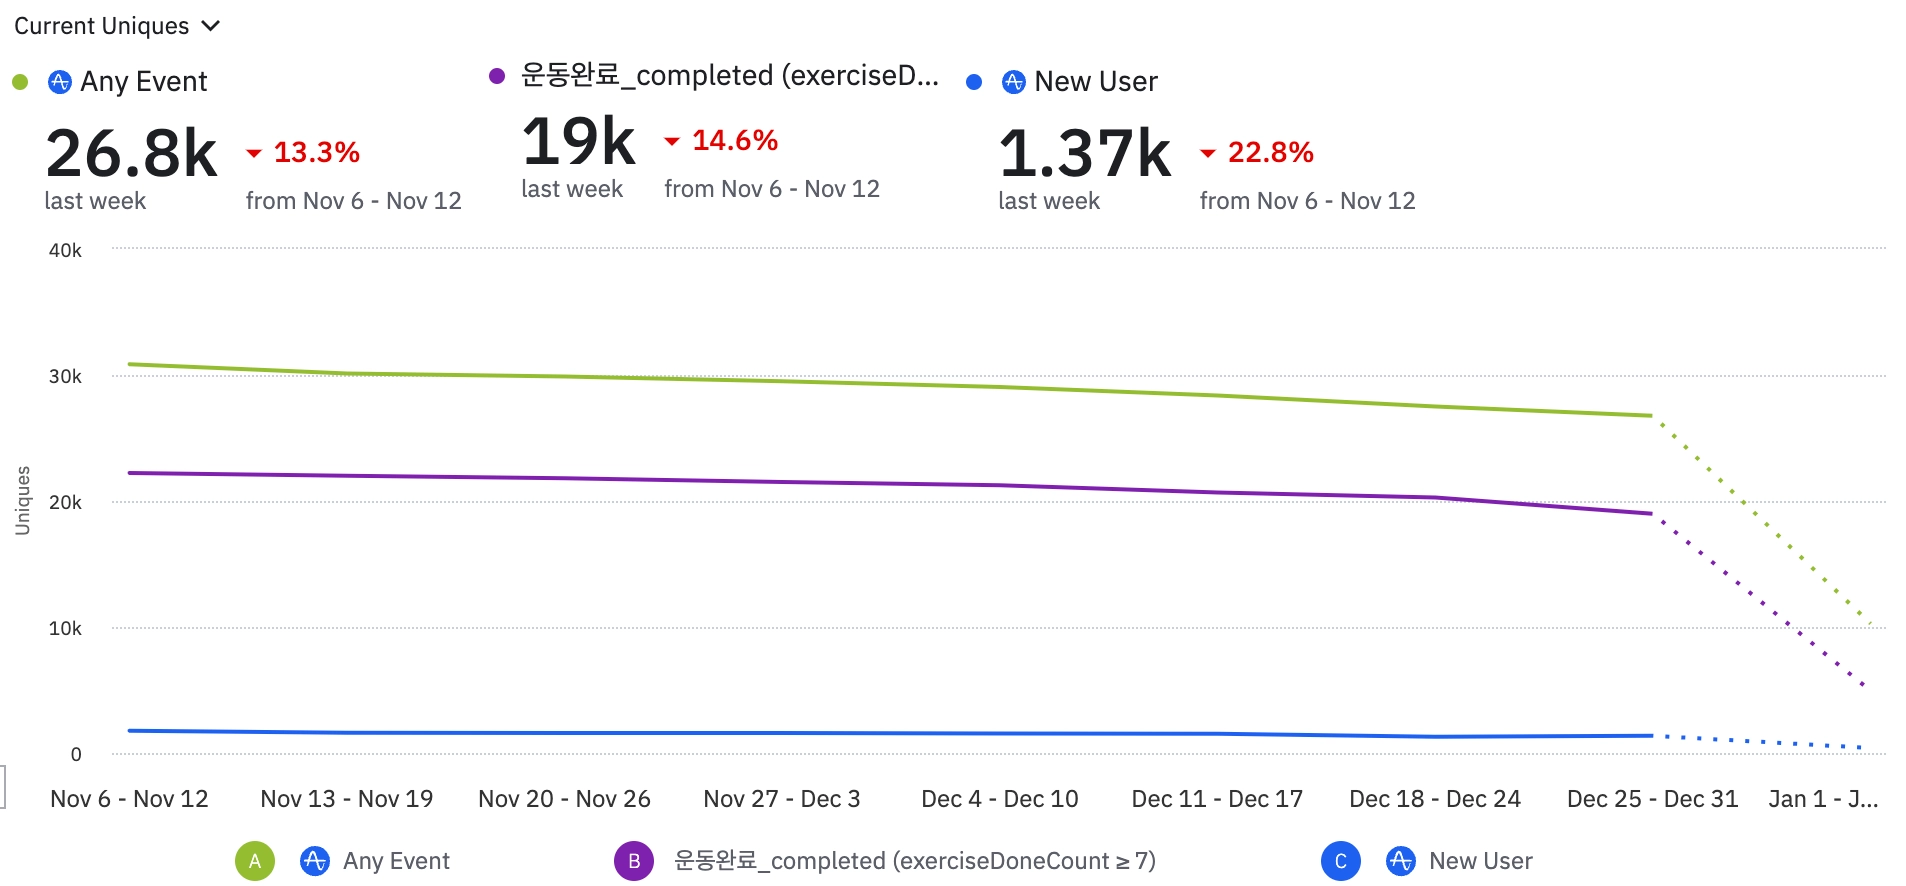This screenshot has height=886, width=1906.
Task: Click the green A legend badge
Action: (x=255, y=861)
